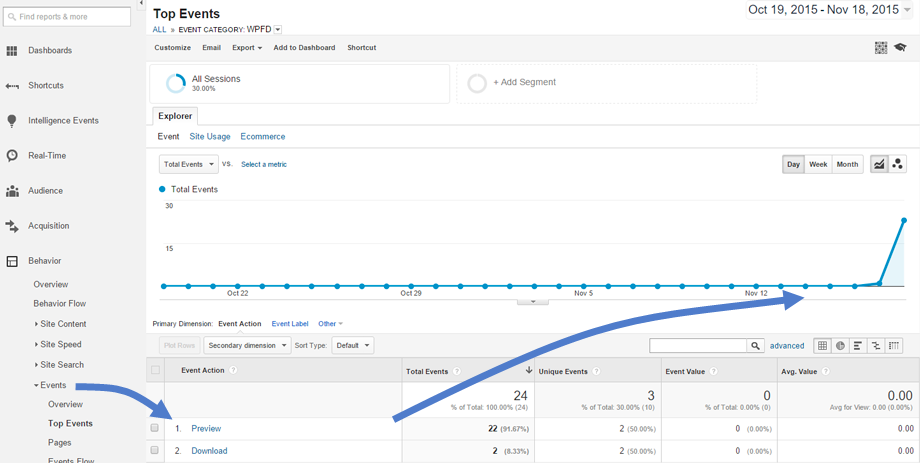
Task: Click the last data point on chart
Action: point(904,220)
